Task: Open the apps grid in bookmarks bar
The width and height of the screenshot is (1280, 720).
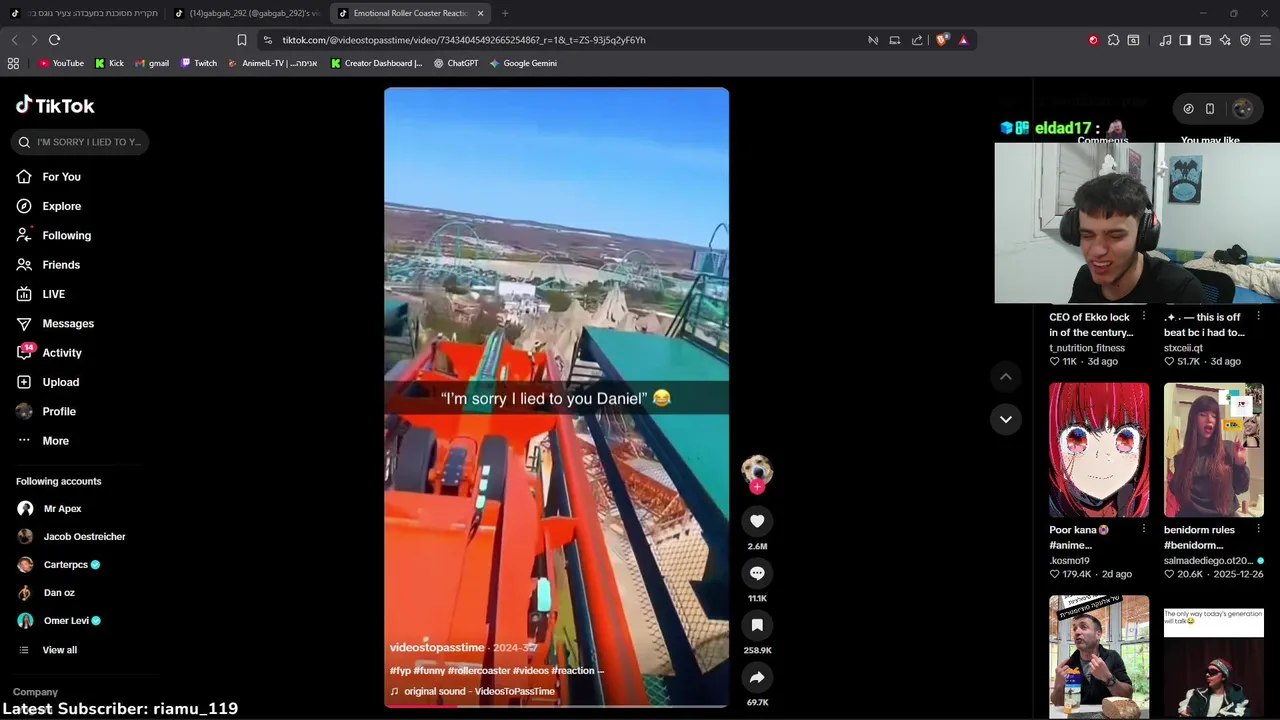Action: pos(13,63)
